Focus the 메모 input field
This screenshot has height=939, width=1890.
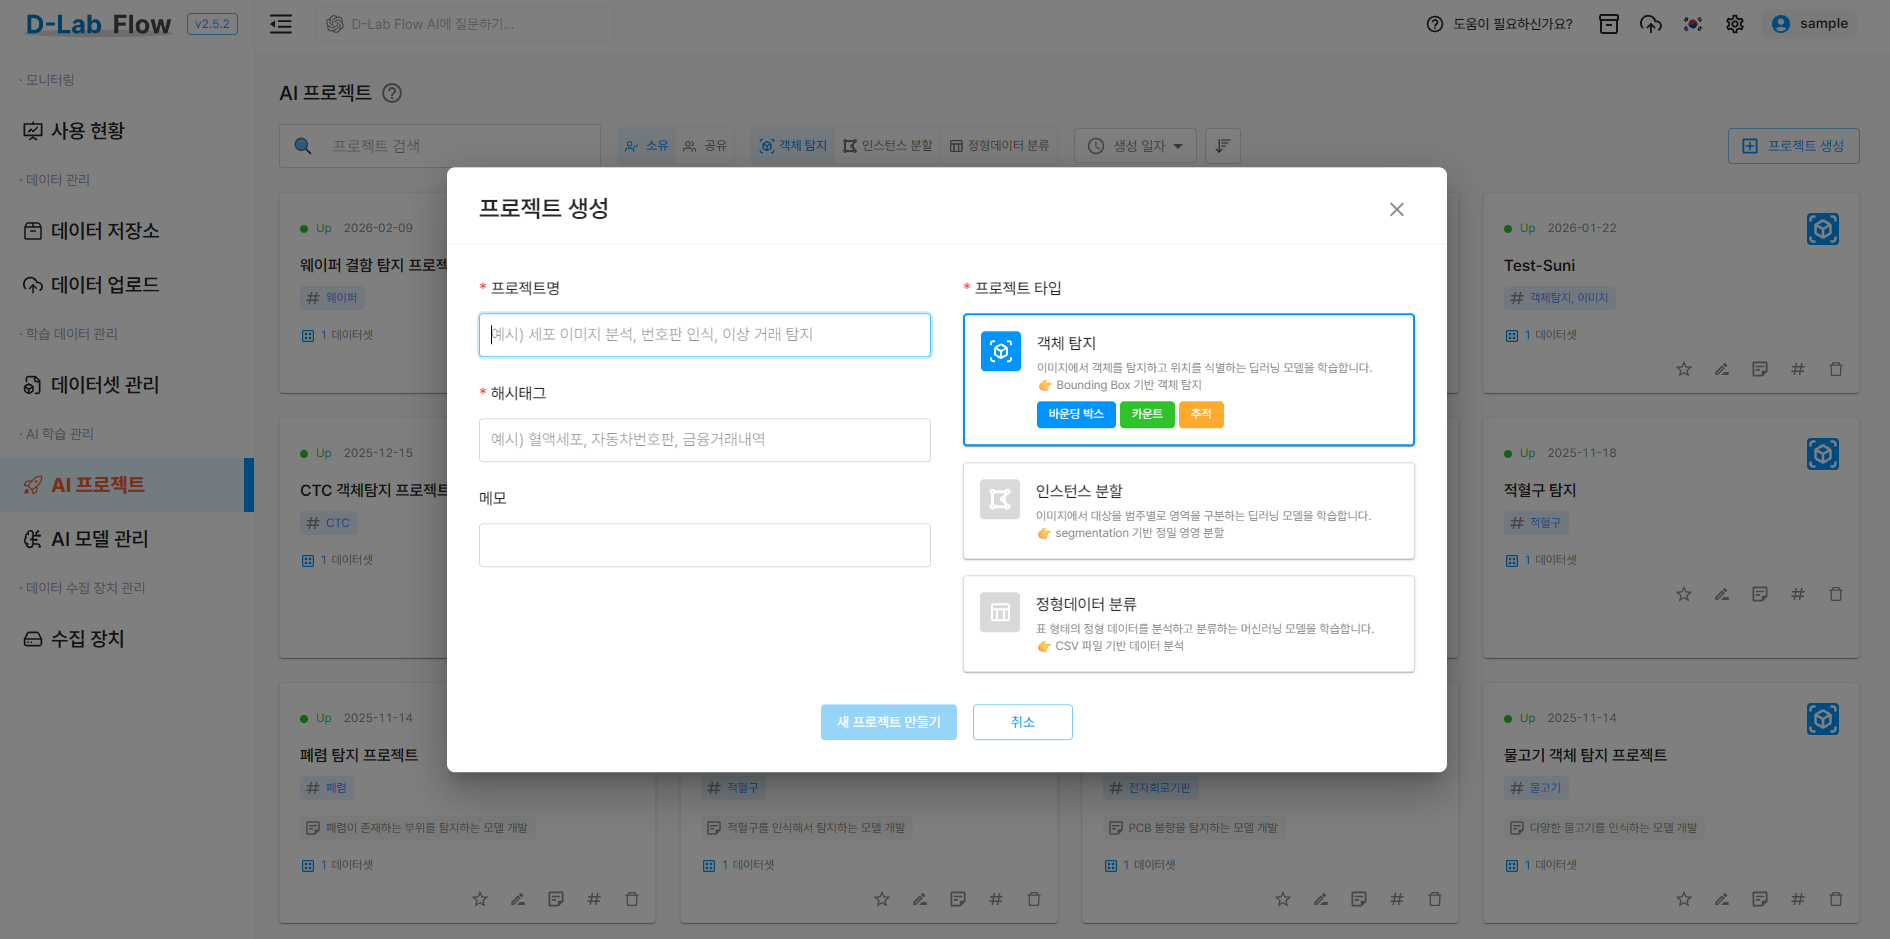tap(705, 545)
